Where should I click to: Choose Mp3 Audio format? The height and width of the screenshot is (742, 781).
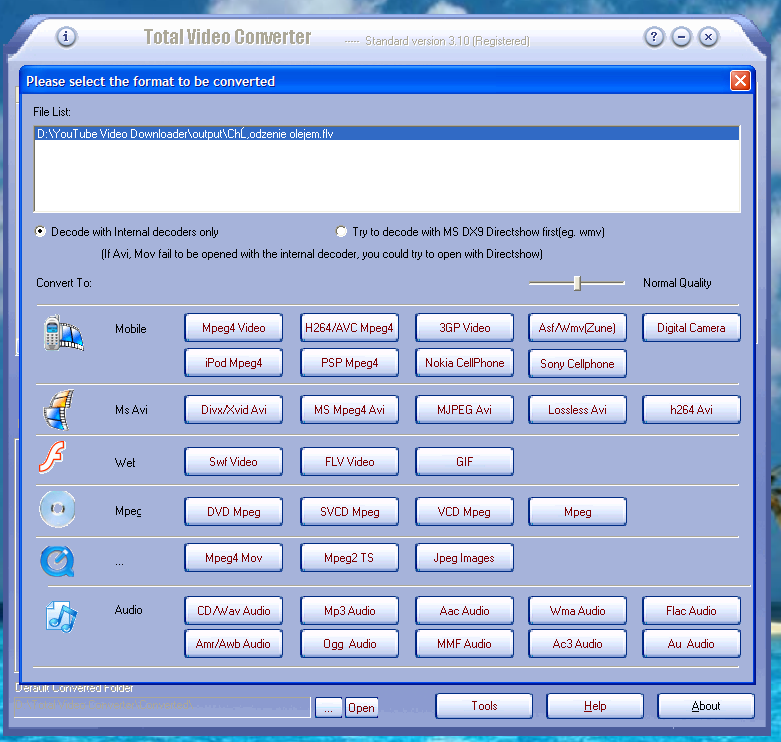point(349,611)
